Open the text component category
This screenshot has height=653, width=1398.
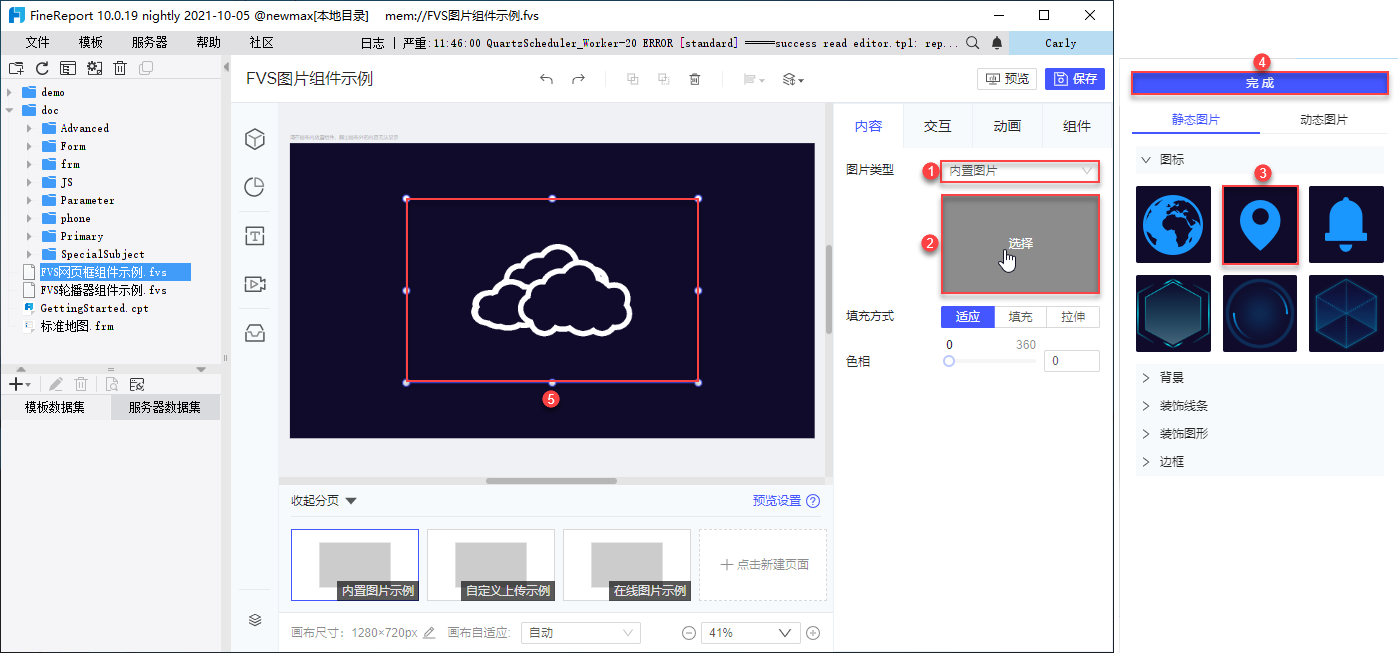[x=255, y=236]
